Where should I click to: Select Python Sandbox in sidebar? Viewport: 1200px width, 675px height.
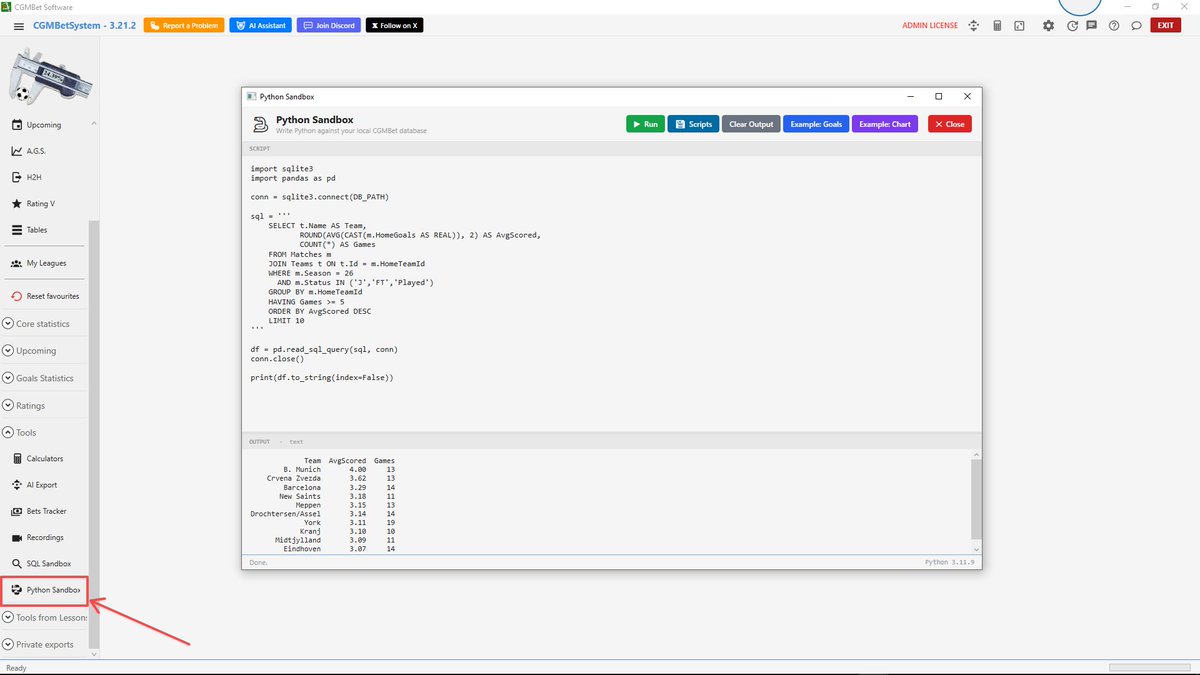[x=45, y=590]
